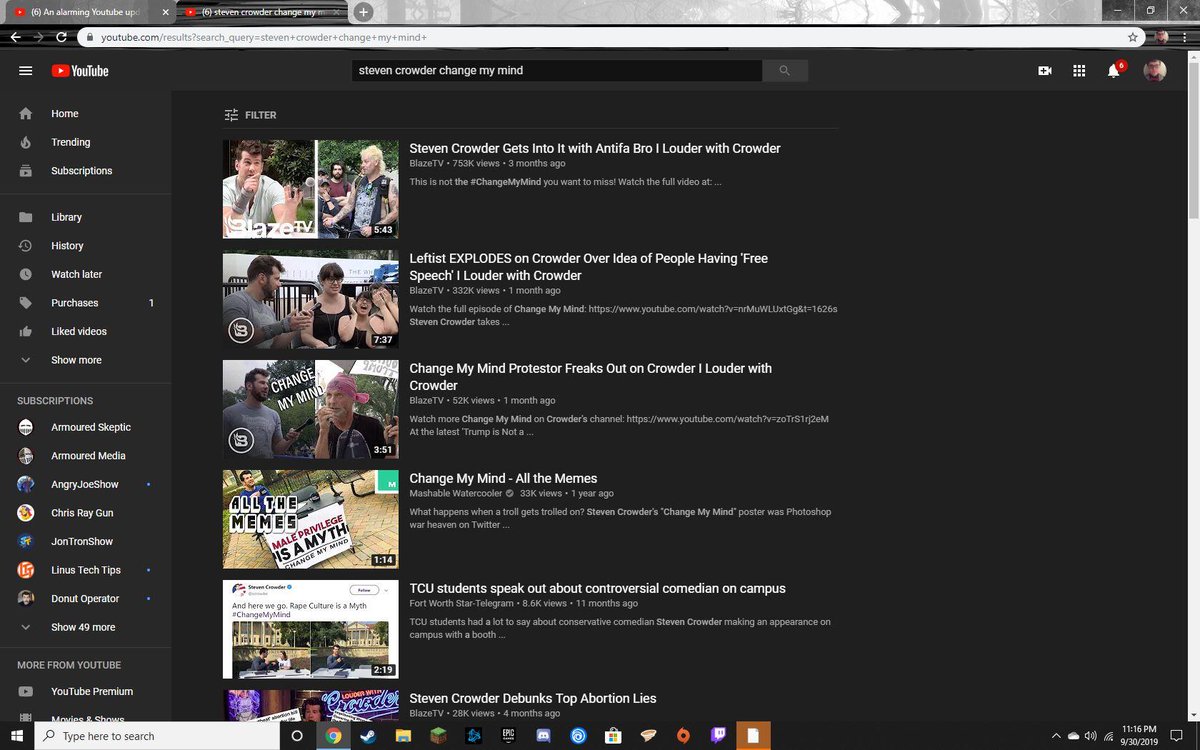Image resolution: width=1200 pixels, height=750 pixels.
Task: Open Twitch from the taskbar
Action: tap(719, 736)
